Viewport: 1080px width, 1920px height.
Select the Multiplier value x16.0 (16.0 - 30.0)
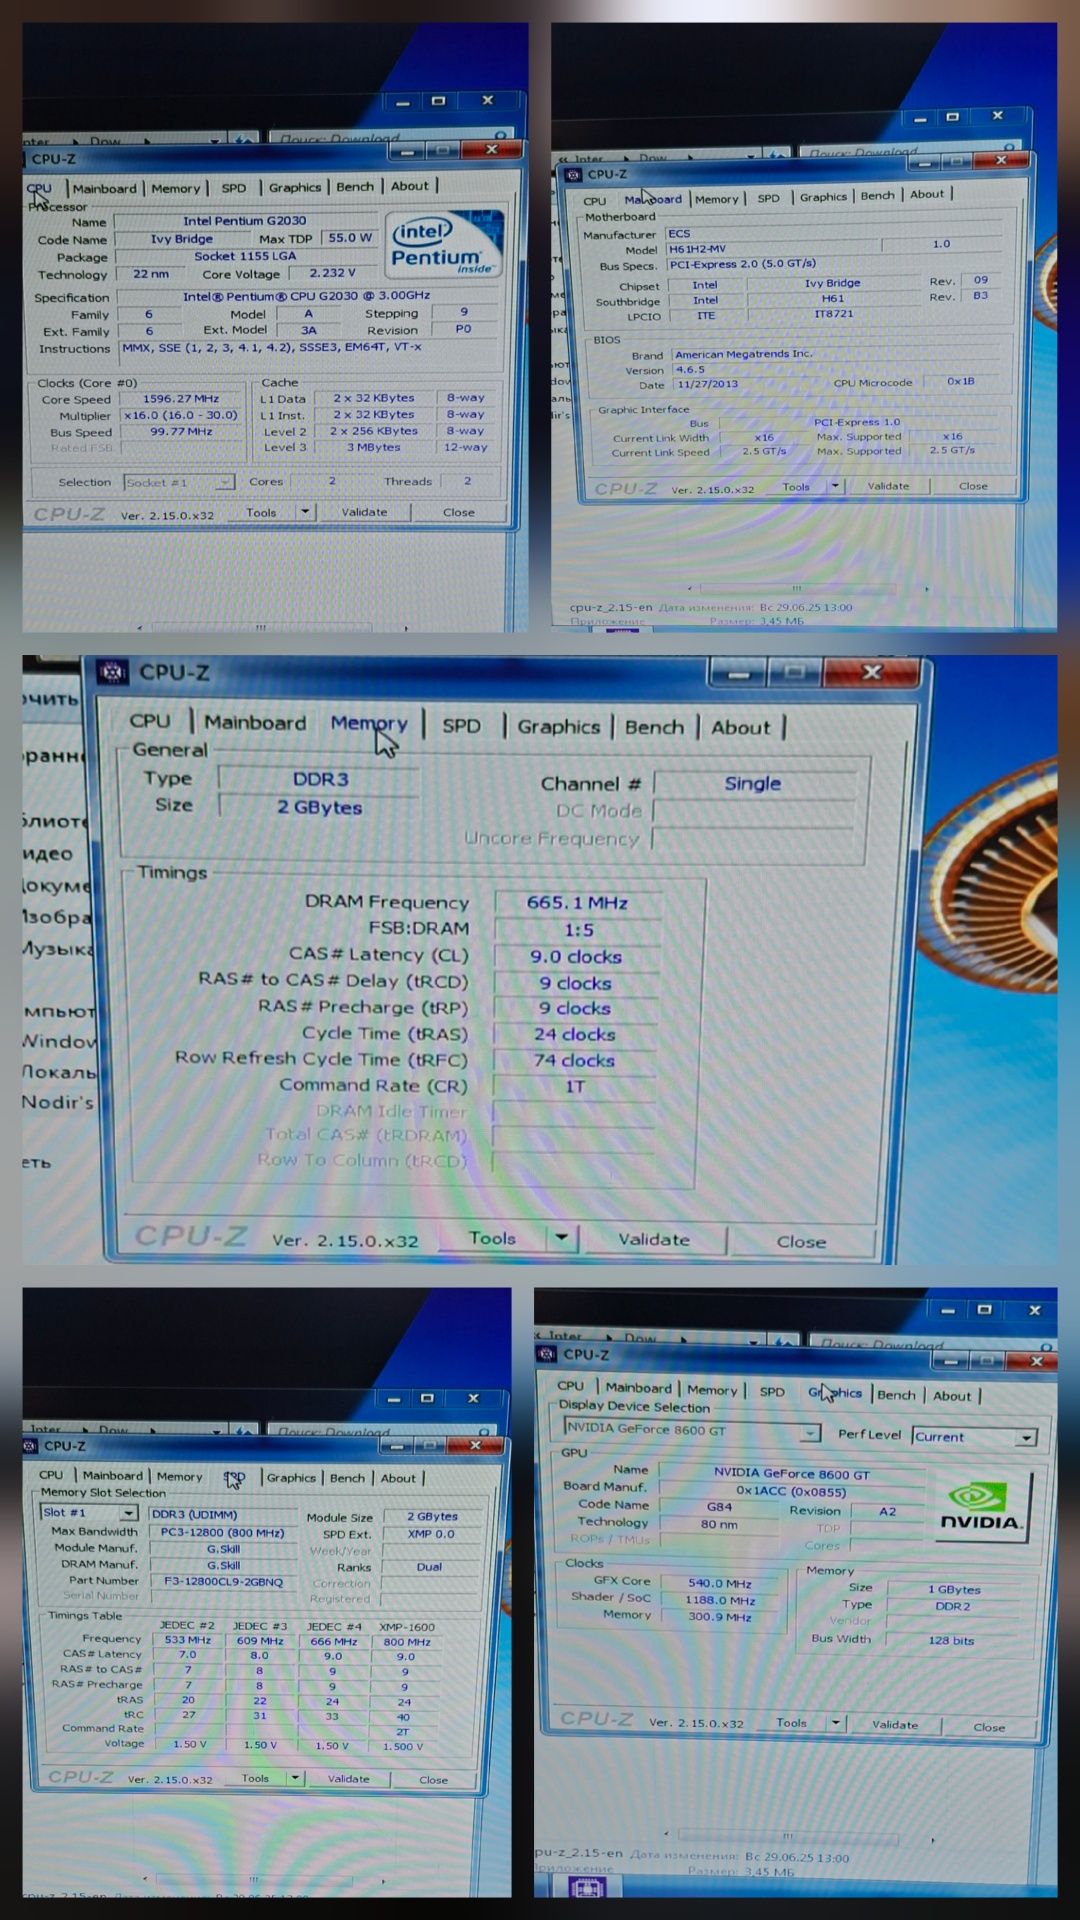pyautogui.click(x=181, y=415)
